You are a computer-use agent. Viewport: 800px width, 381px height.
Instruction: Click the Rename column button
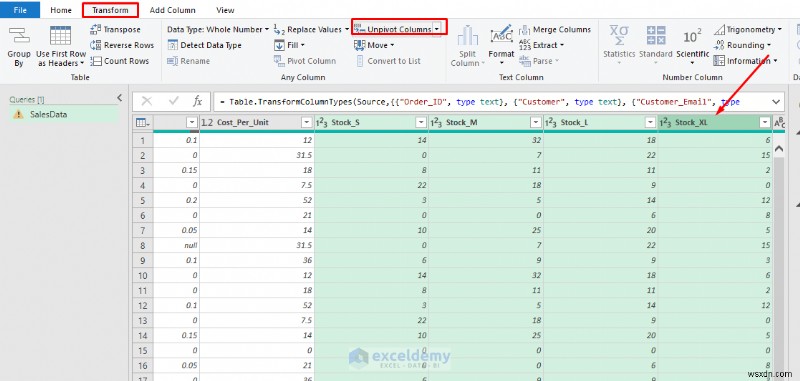[188, 61]
